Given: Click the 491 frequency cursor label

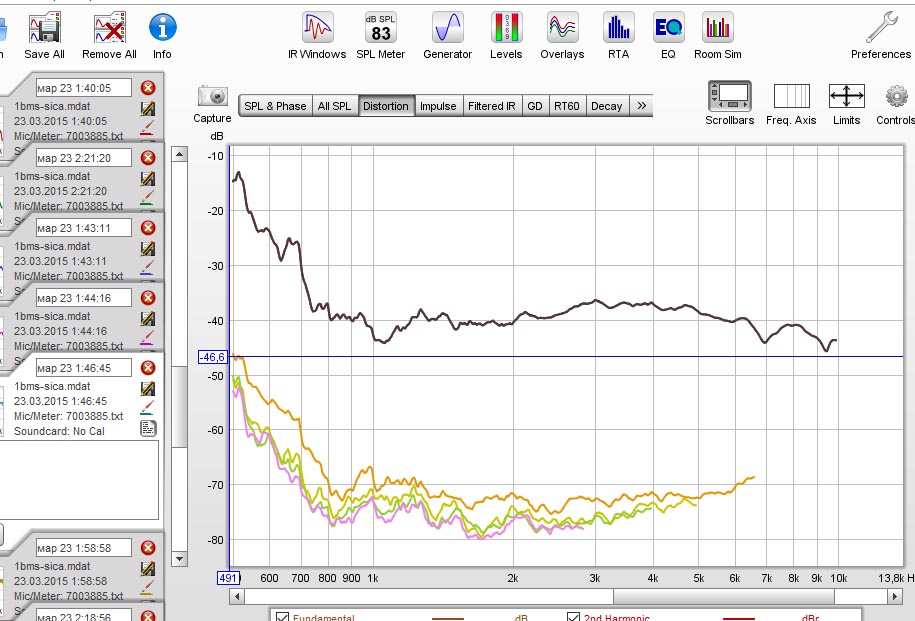Looking at the screenshot, I should point(228,578).
